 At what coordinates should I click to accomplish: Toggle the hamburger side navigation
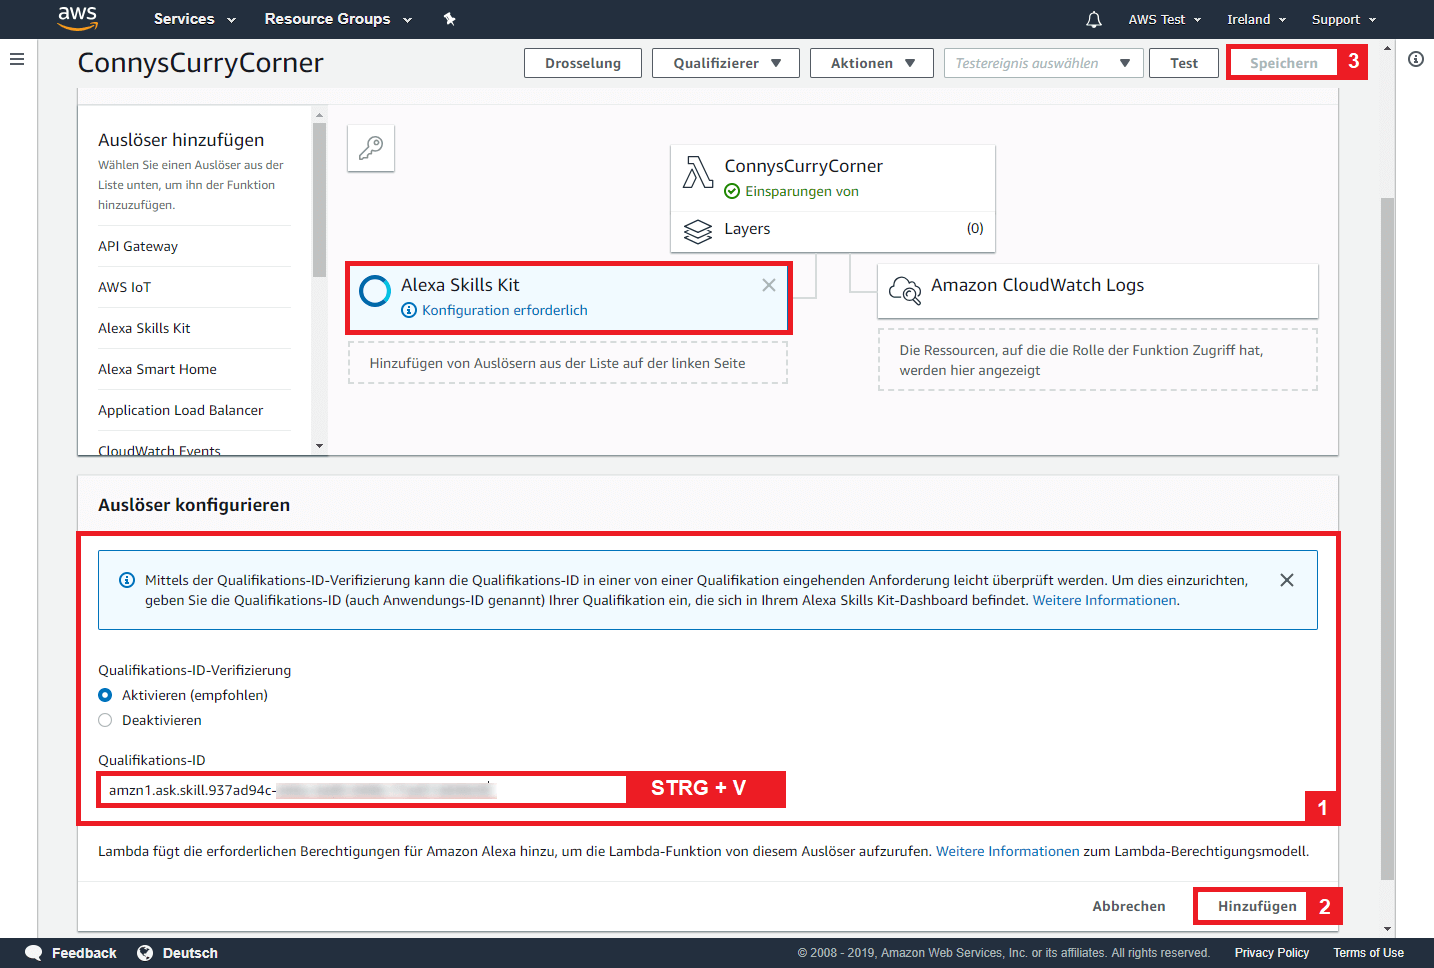[17, 59]
